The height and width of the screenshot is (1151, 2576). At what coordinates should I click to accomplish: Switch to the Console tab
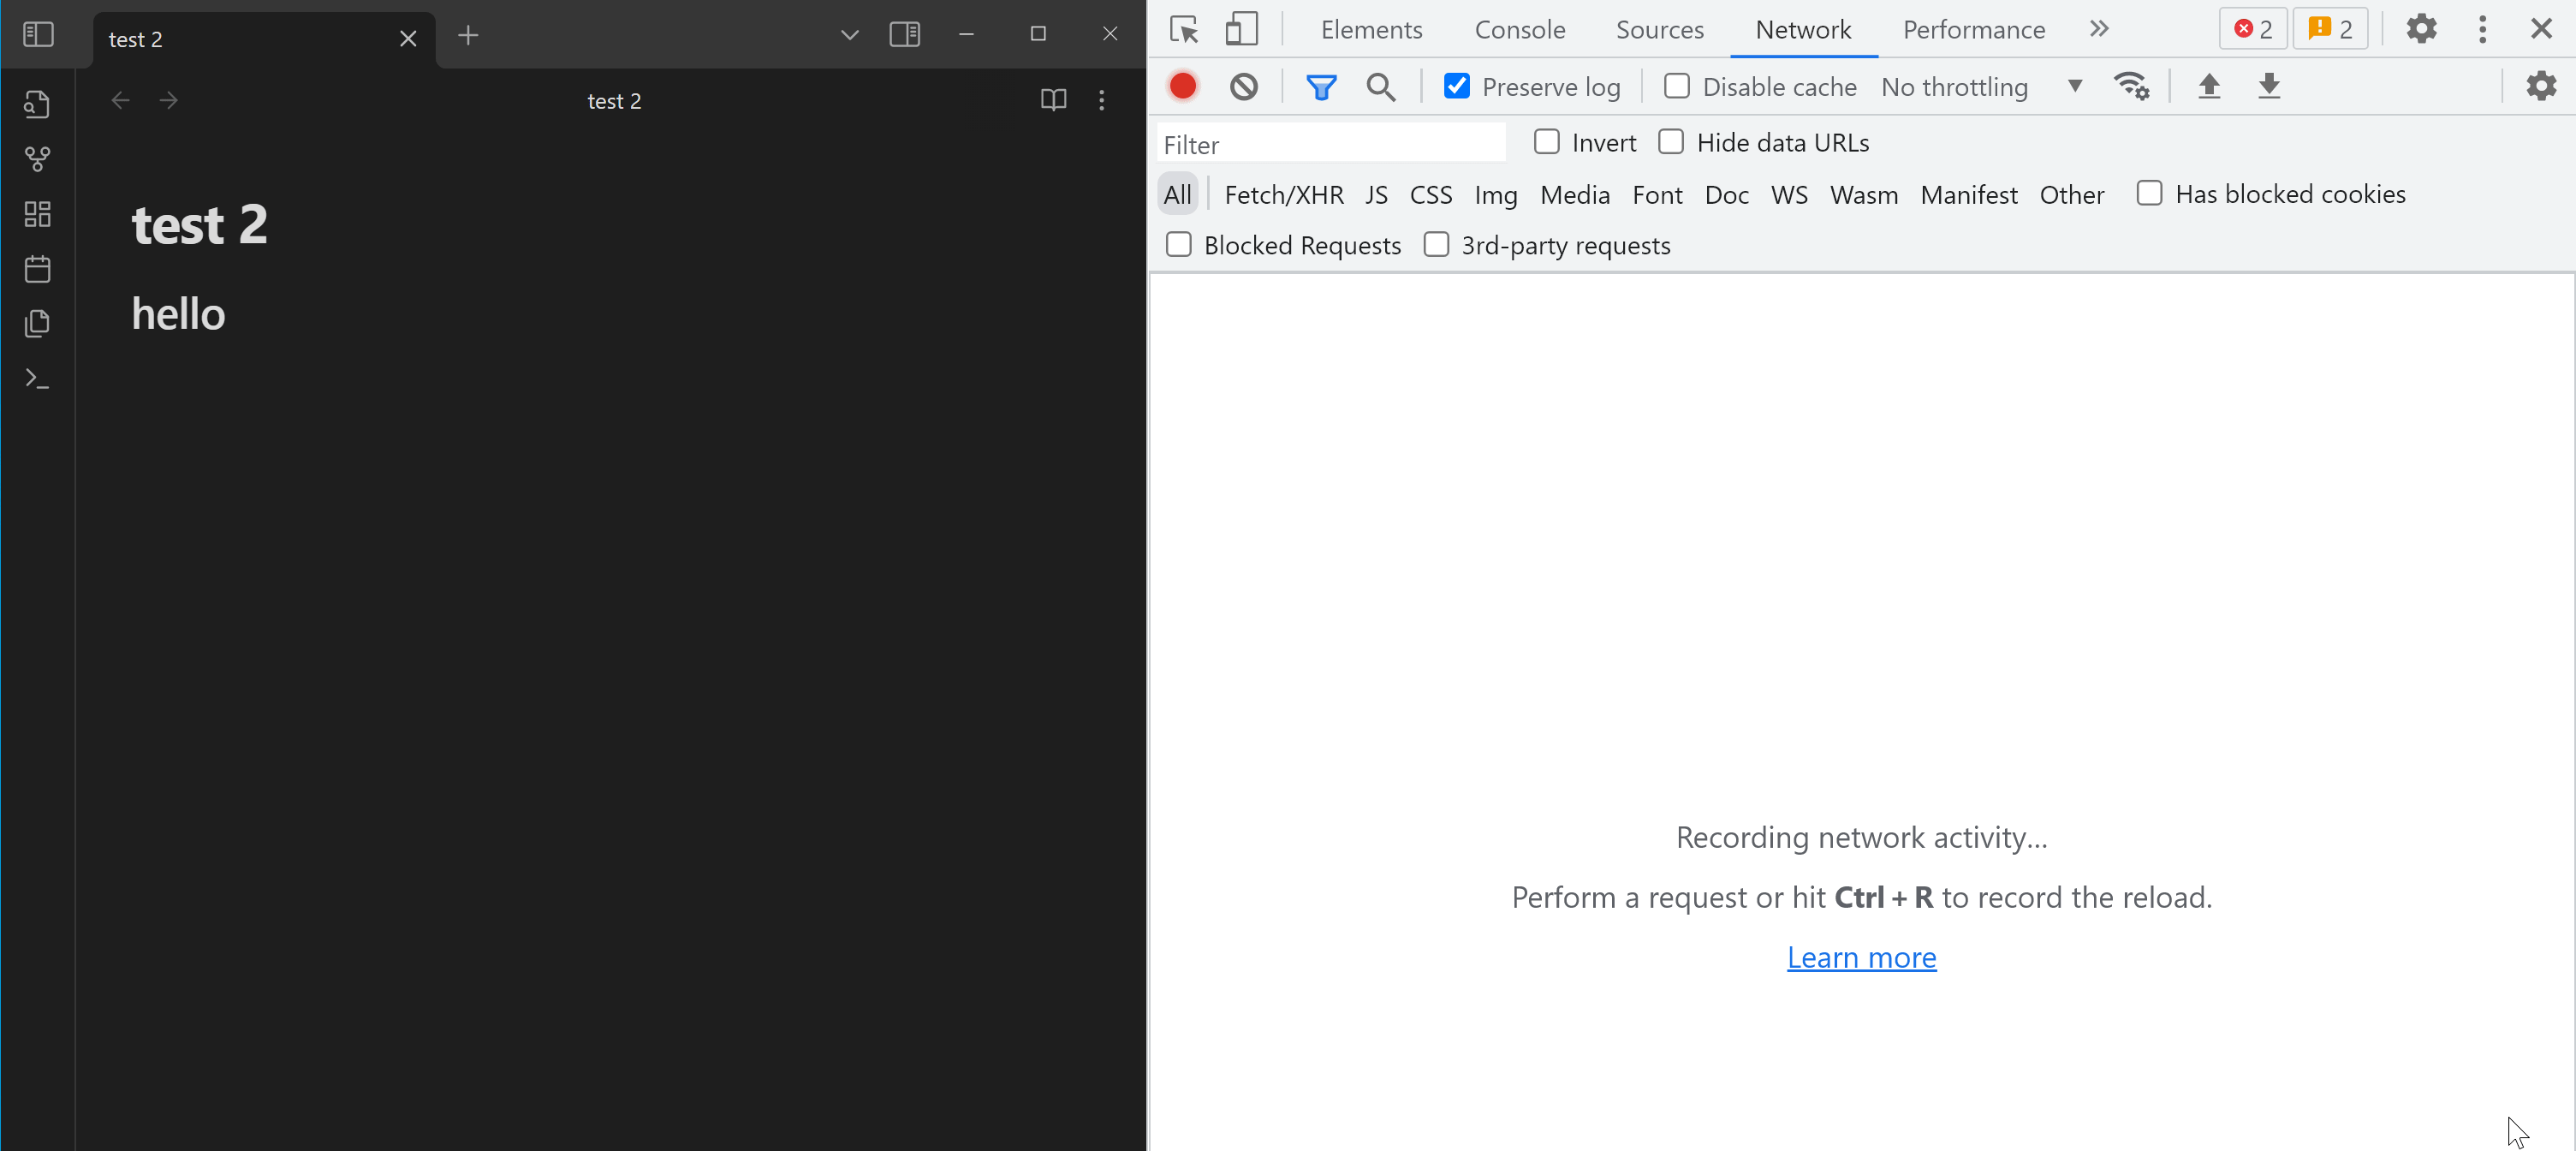1519,29
